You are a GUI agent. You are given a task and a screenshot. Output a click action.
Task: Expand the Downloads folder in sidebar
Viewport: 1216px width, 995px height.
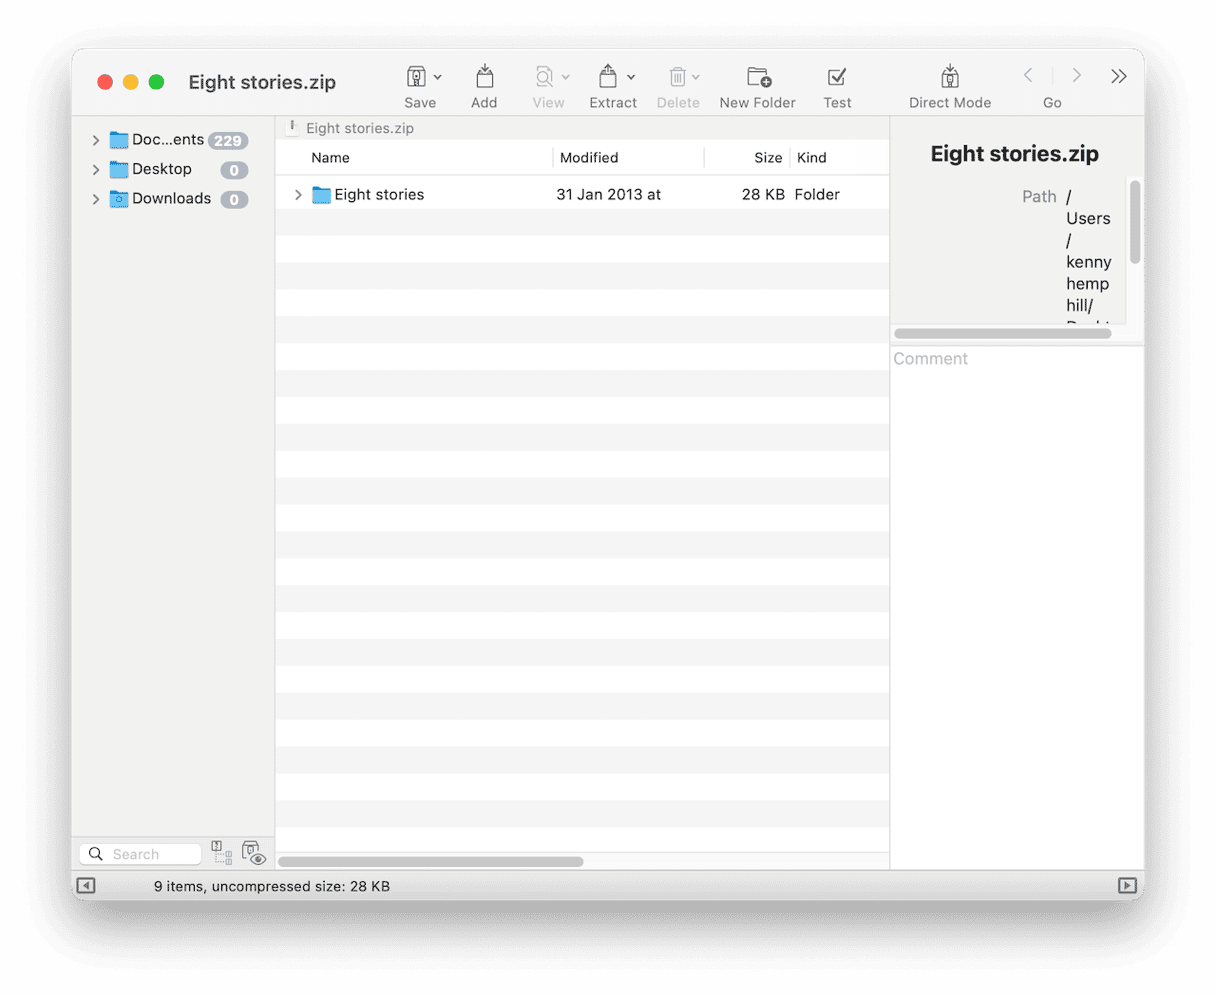pyautogui.click(x=96, y=199)
